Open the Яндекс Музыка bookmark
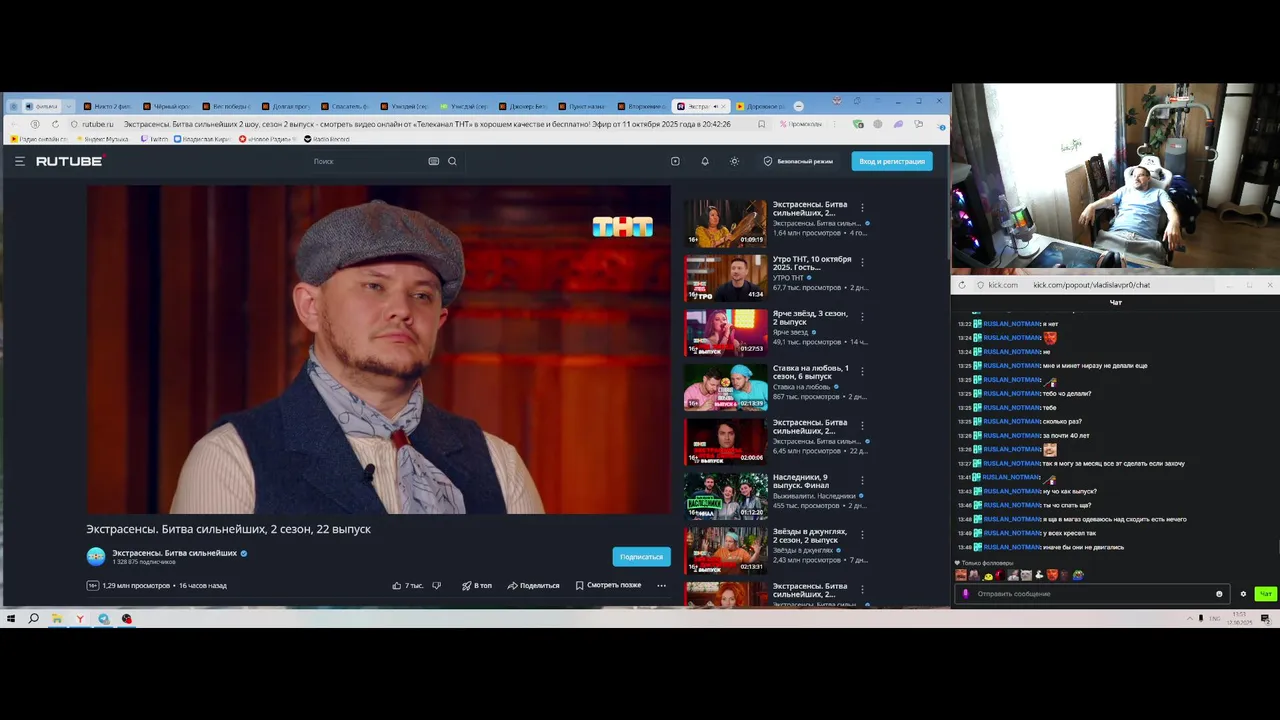Screen dimensions: 1280x720 point(102,139)
